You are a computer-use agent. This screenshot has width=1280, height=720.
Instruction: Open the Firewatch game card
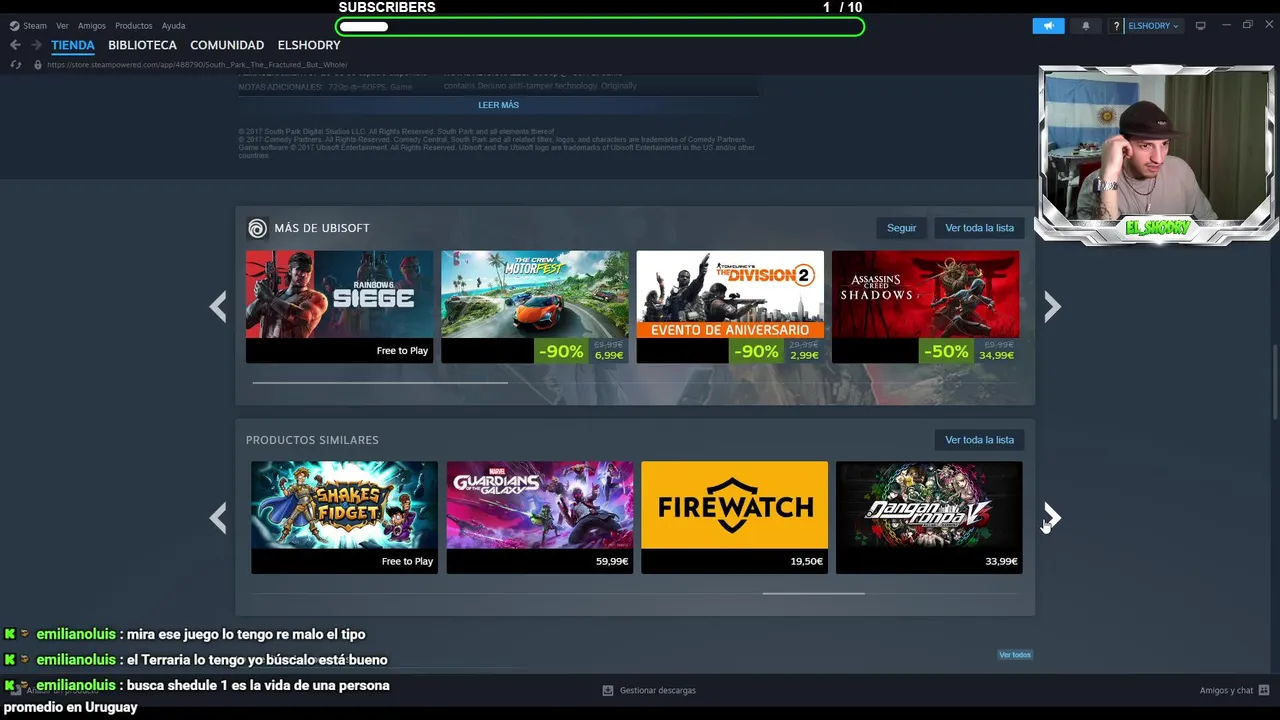(x=734, y=517)
